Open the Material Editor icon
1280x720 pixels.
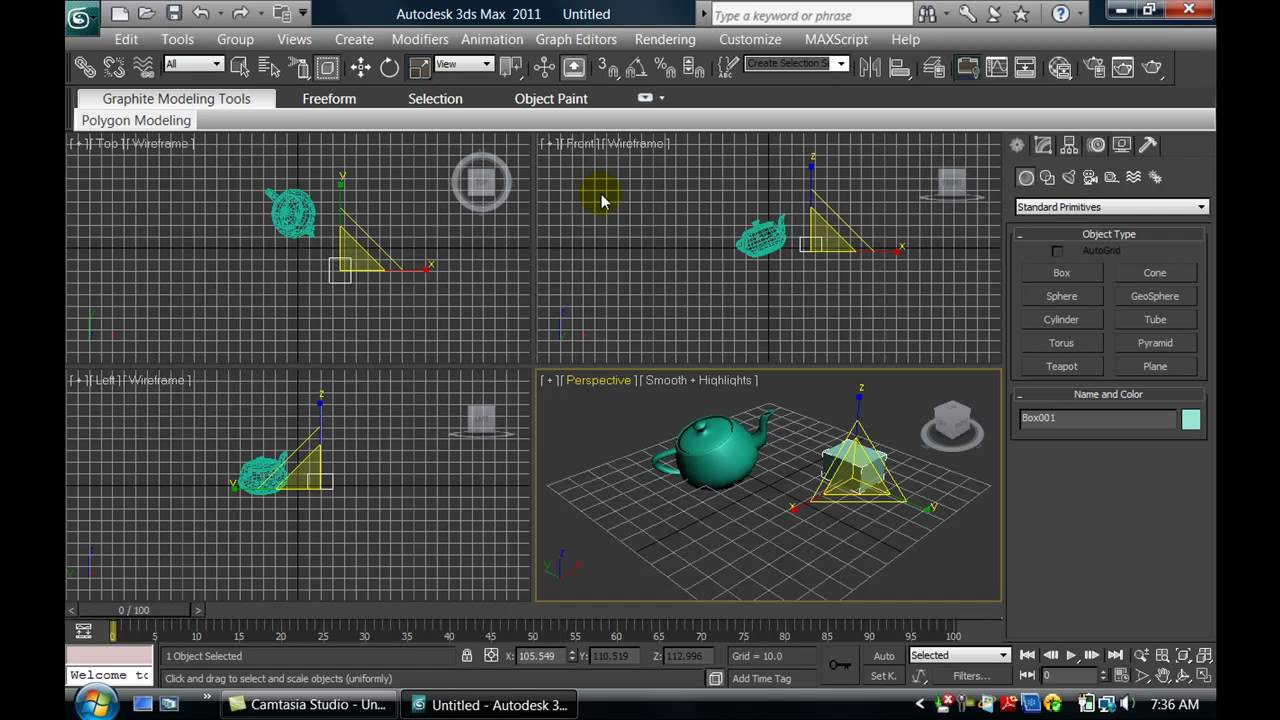pos(1060,67)
